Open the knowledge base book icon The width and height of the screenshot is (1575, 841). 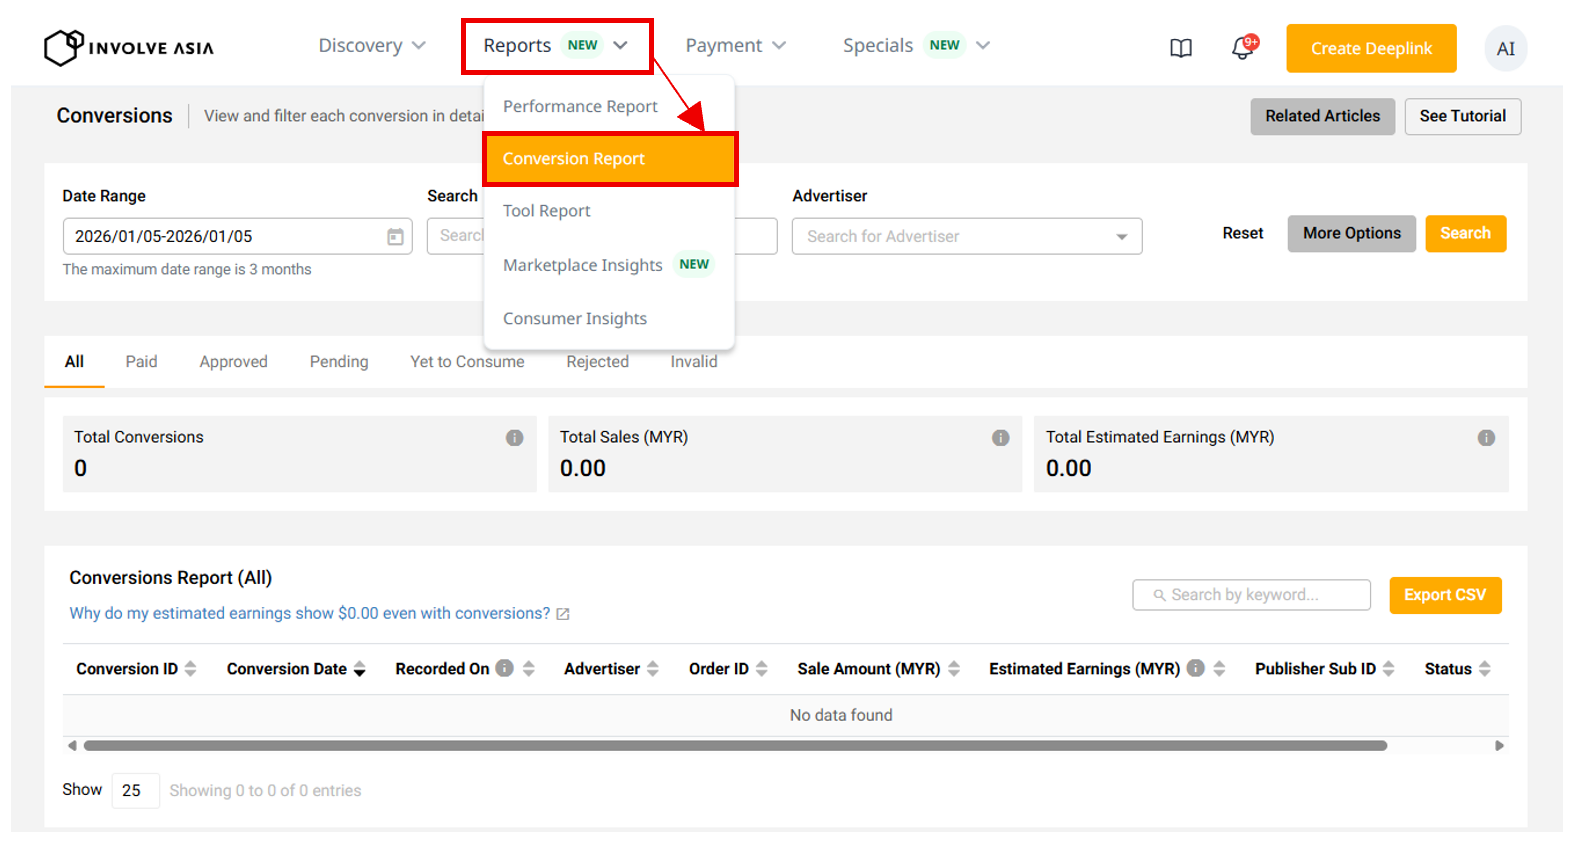click(x=1181, y=48)
